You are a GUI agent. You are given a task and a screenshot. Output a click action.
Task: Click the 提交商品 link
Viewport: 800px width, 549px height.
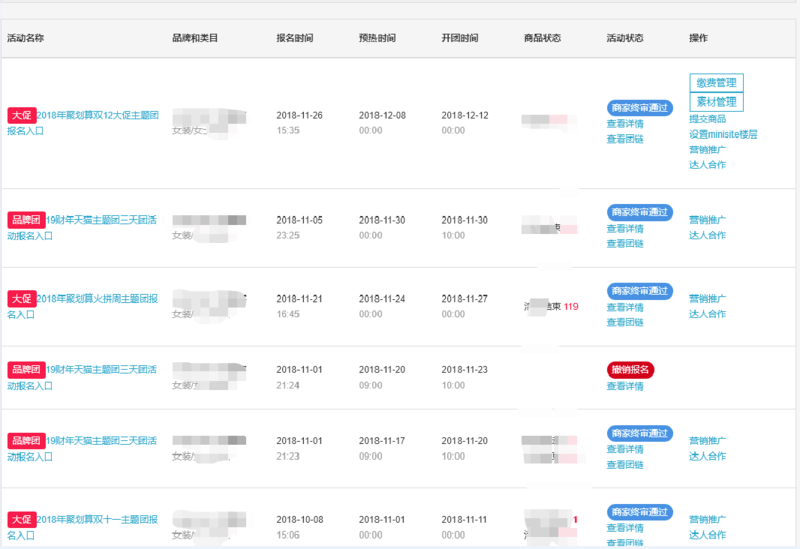click(707, 119)
